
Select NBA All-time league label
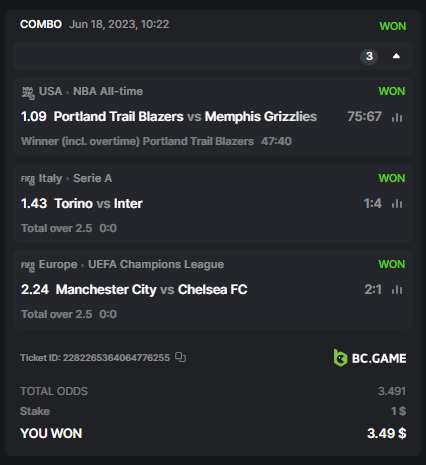coord(108,91)
